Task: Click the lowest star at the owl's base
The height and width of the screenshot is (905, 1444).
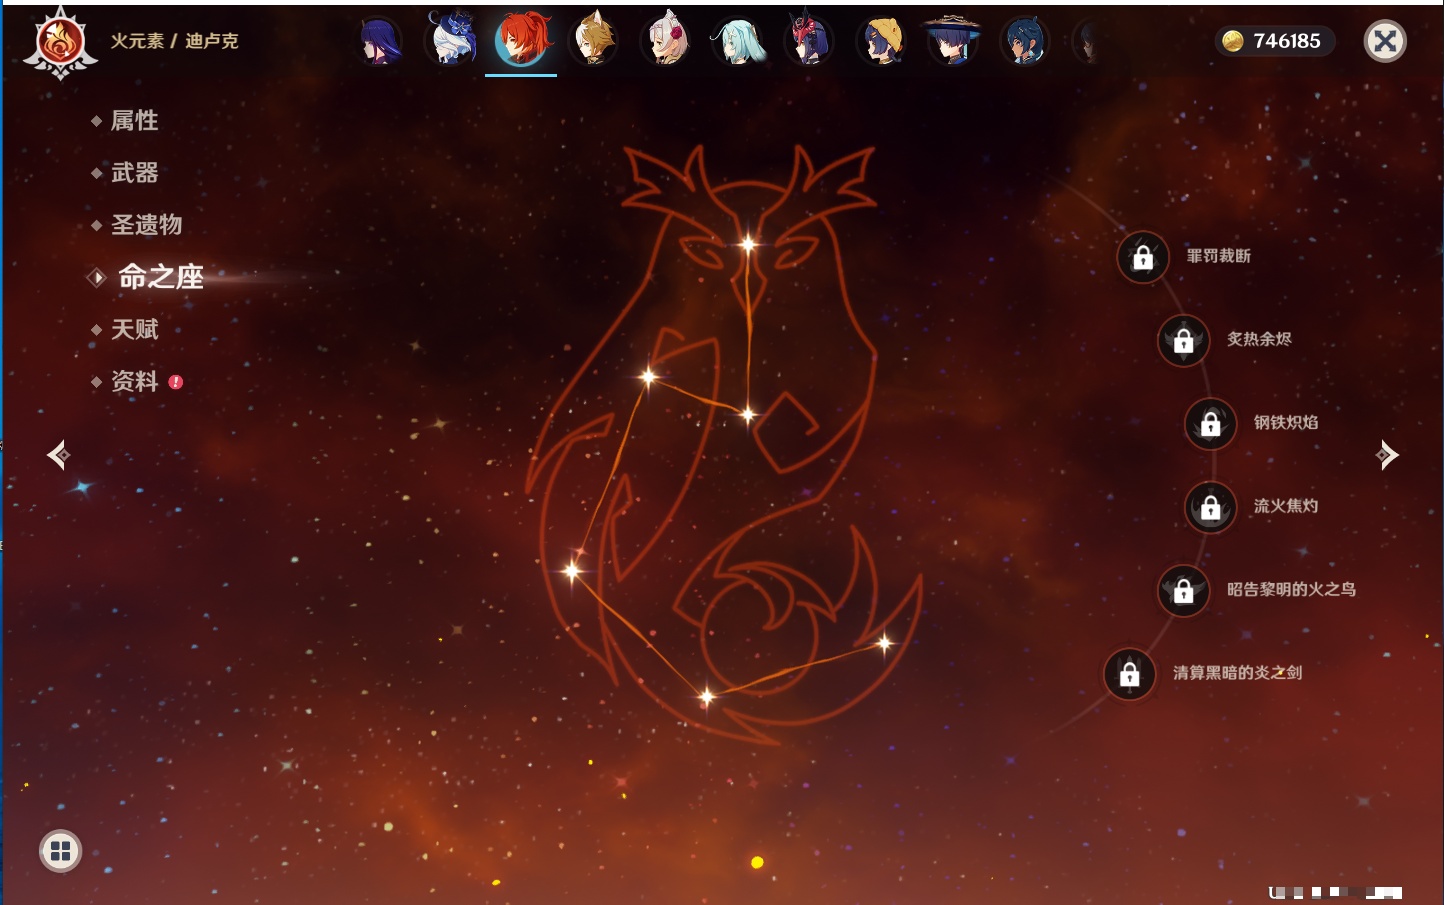Action: point(706,696)
